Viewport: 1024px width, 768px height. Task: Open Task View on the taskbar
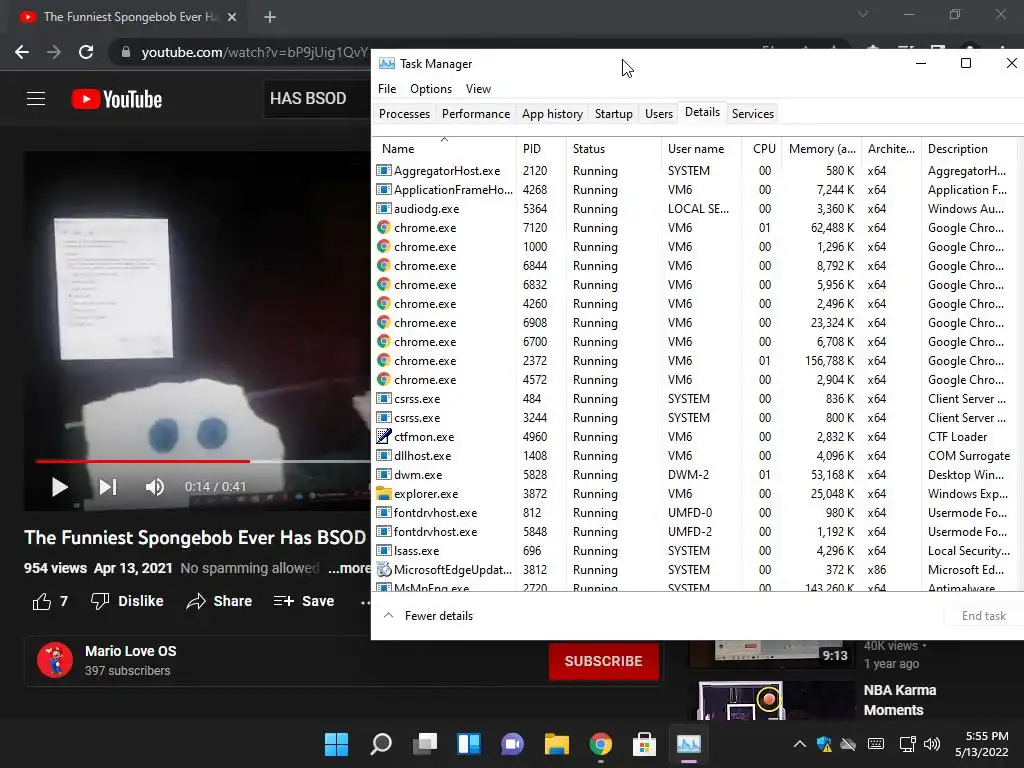tap(424, 744)
